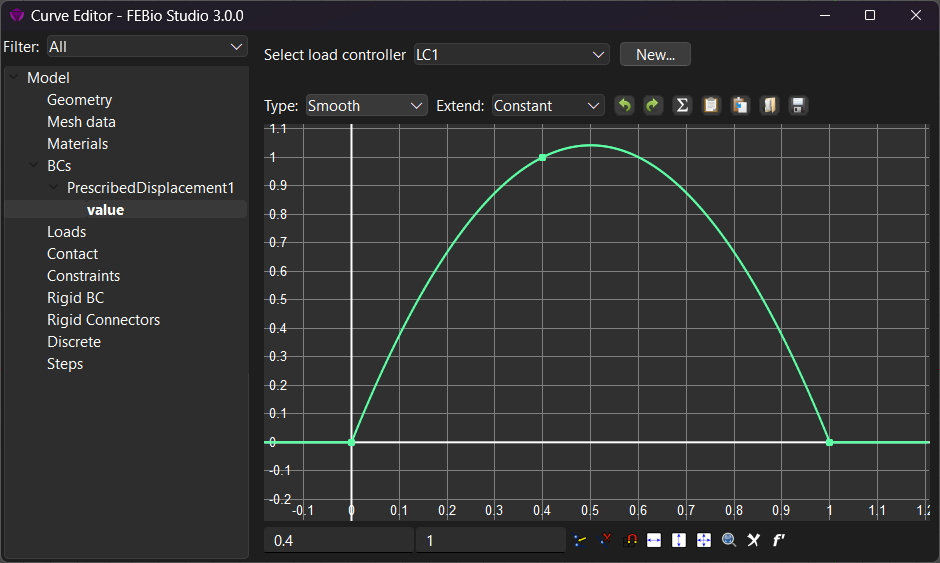Screen dimensions: 940x563
Task: Select Discrete in the model tree
Action: click(74, 342)
